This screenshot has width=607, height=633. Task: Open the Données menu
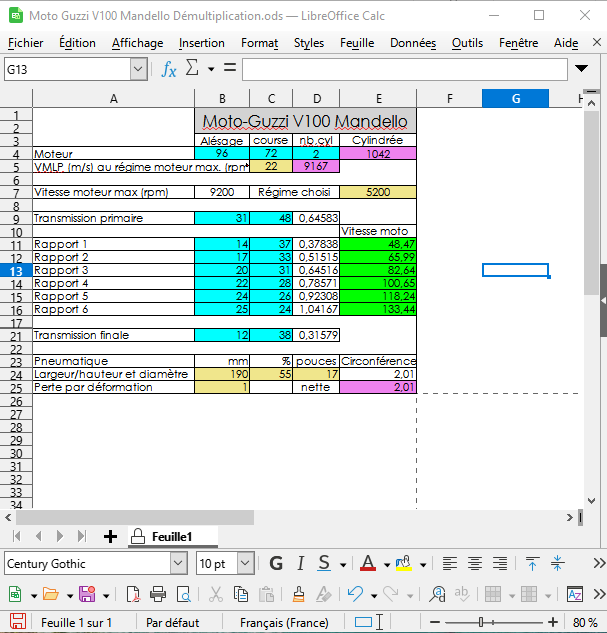[x=413, y=43]
